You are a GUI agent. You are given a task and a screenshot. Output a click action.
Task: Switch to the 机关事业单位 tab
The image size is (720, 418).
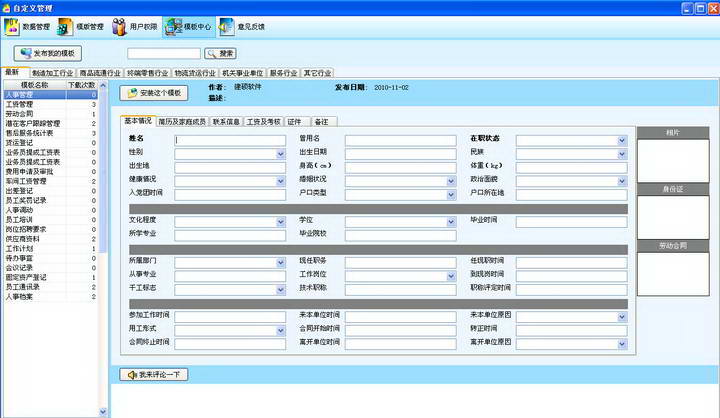coord(242,73)
